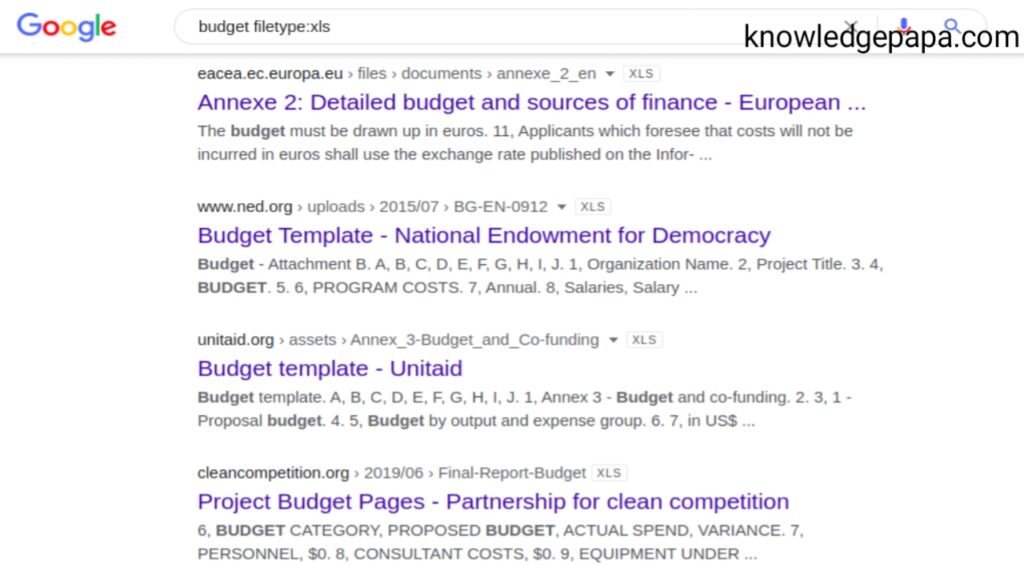Click www.ned.org breadcrumb URL
This screenshot has width=1024, height=576.
(245, 207)
